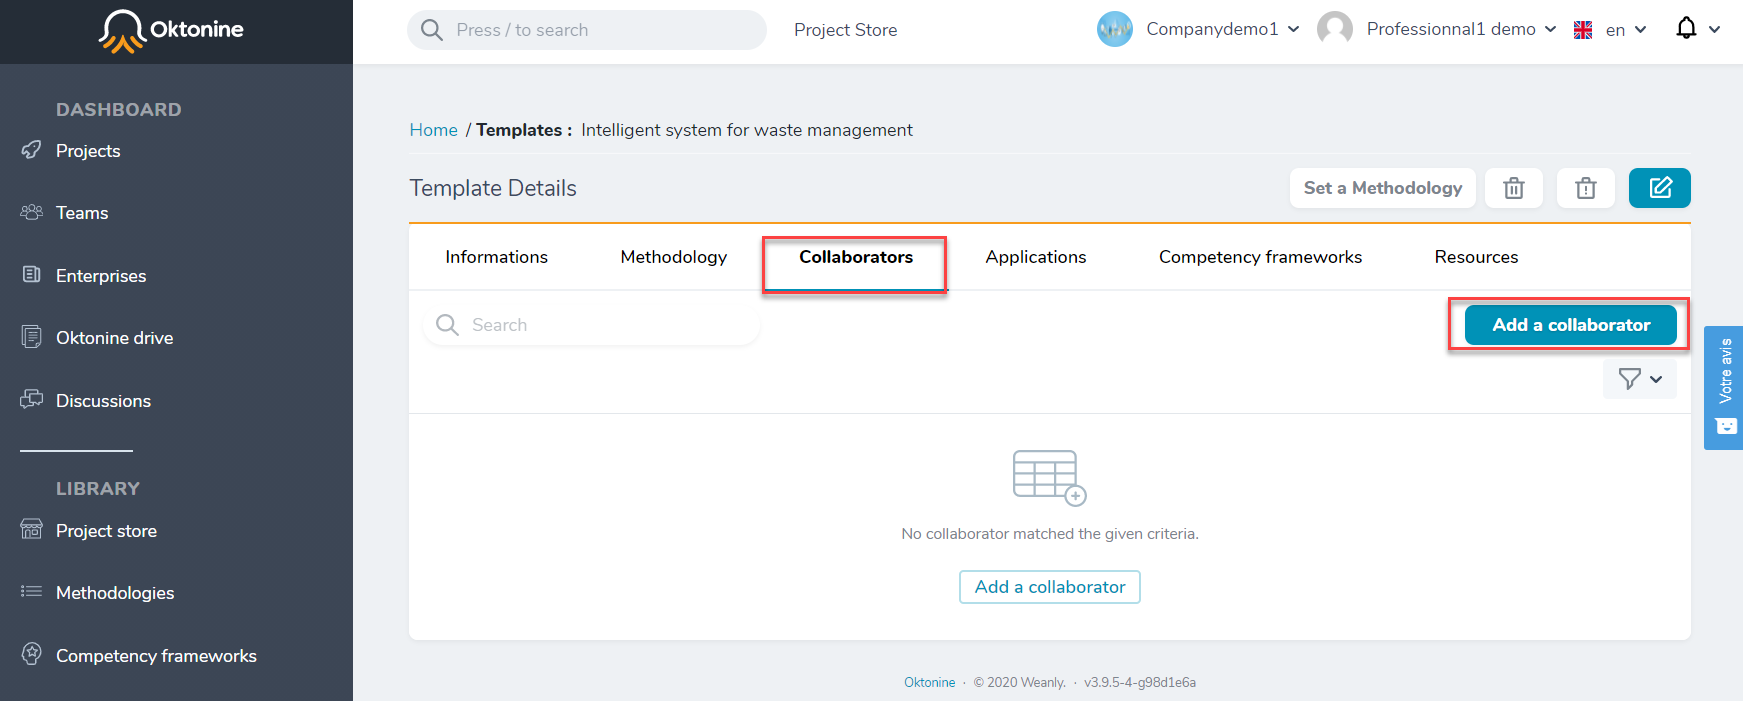Click the outlined Add a collaborator button

1050,587
